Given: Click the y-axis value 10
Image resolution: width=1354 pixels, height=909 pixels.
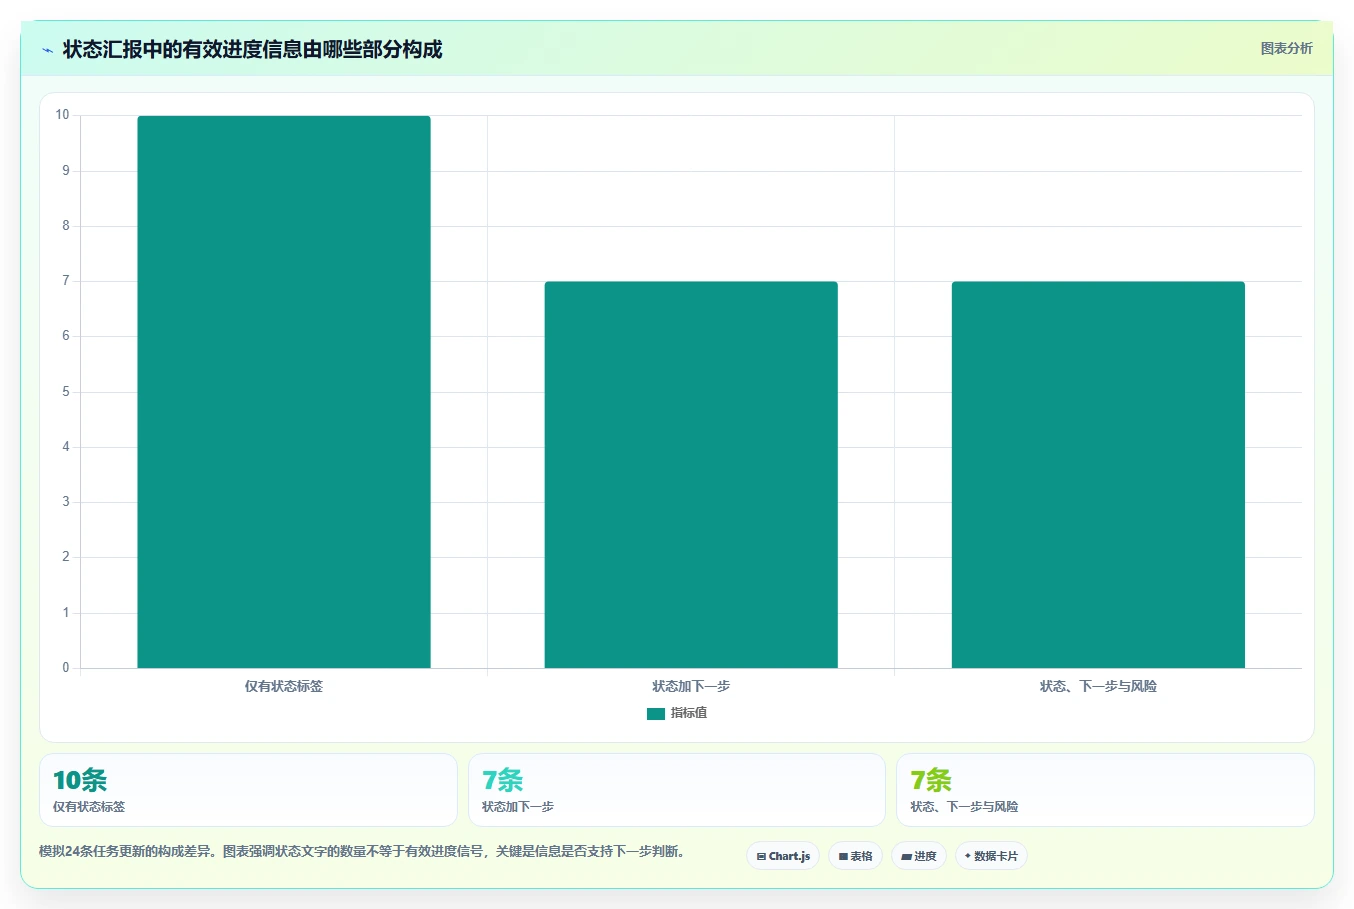Looking at the screenshot, I should pyautogui.click(x=63, y=115).
